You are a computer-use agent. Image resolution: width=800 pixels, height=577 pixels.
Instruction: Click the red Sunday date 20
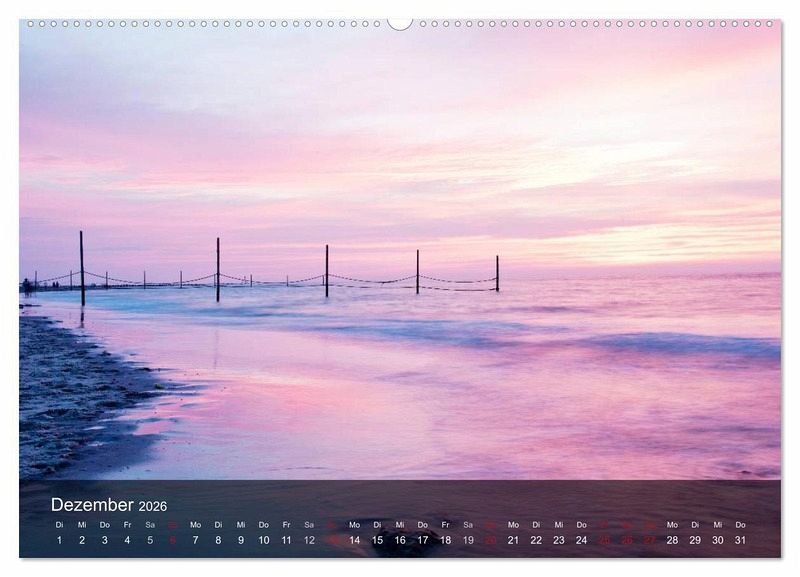[490, 540]
